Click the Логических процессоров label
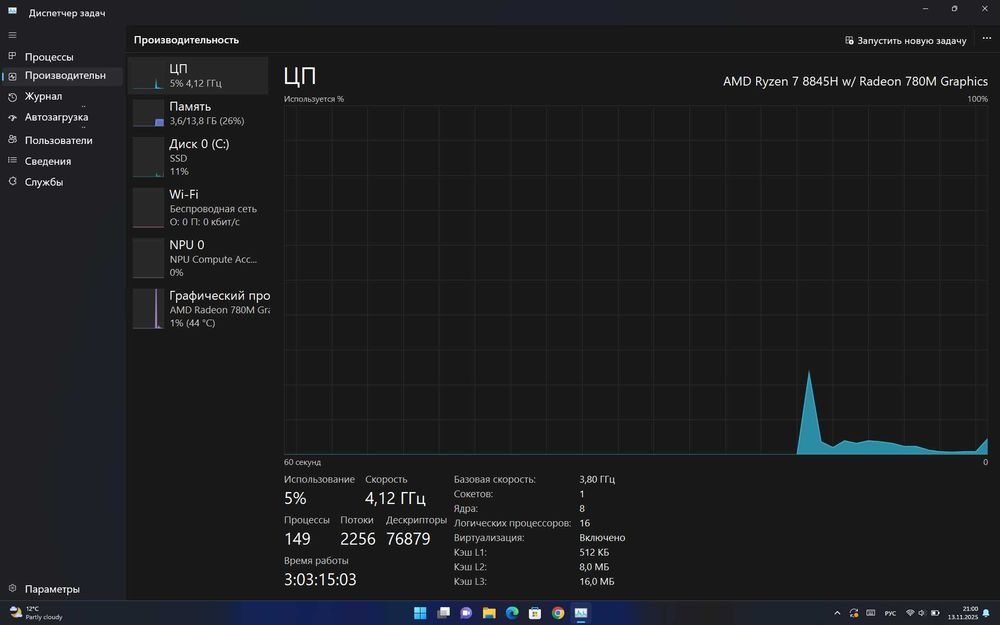Viewport: 1000px width, 625px height. pos(512,523)
